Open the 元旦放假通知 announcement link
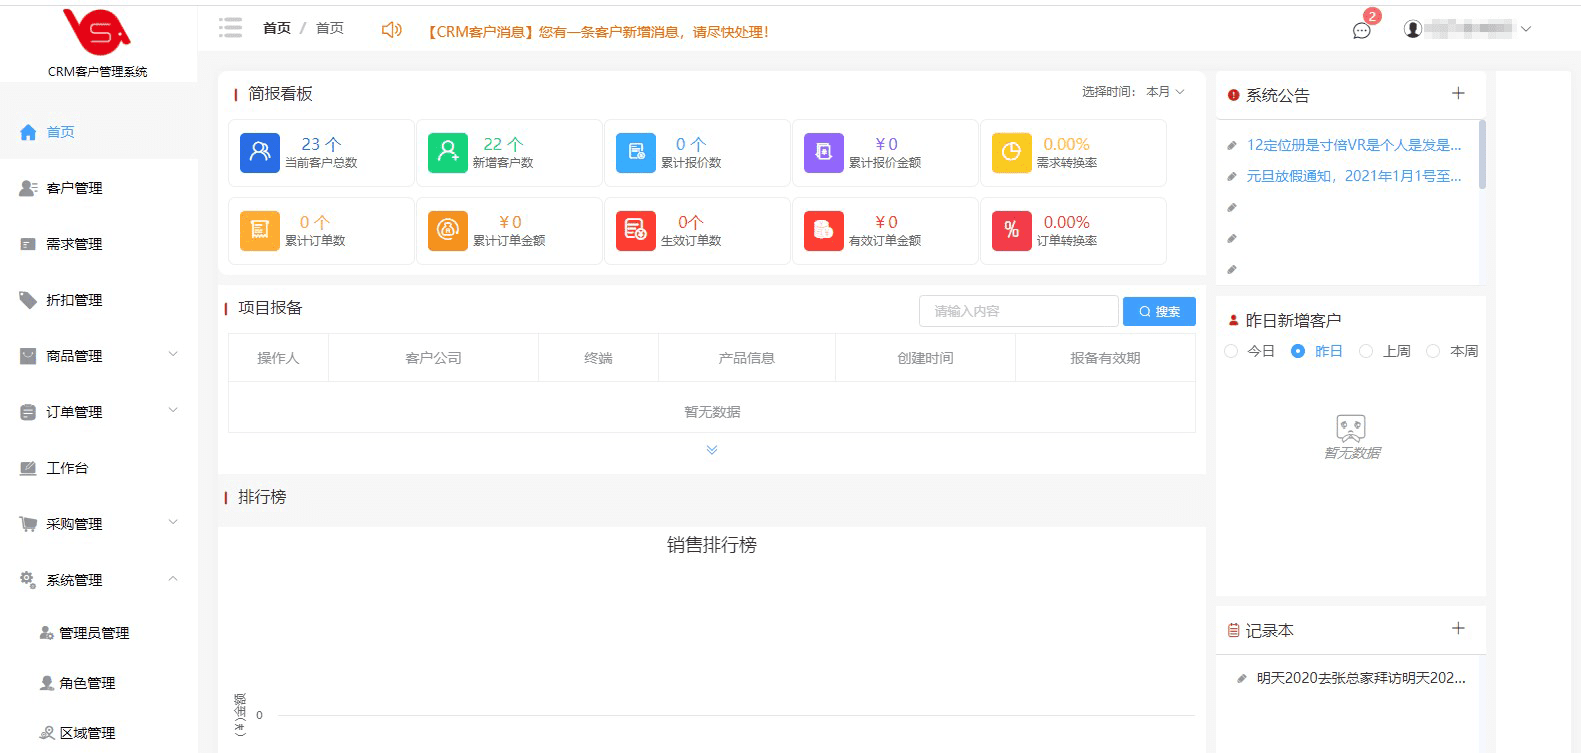Screen dimensions: 1581x753 point(1353,176)
